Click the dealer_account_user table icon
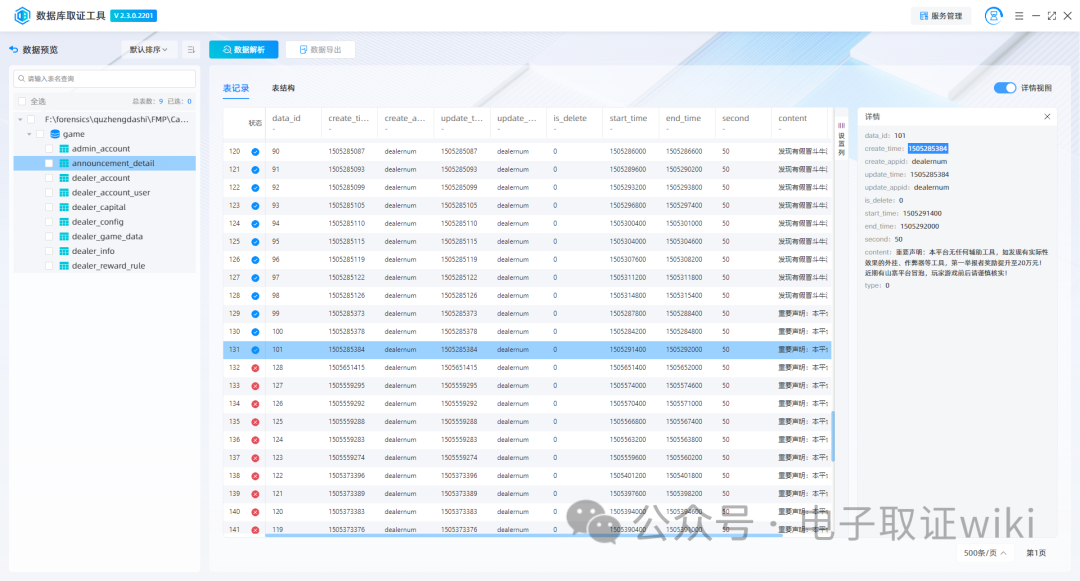 64,193
